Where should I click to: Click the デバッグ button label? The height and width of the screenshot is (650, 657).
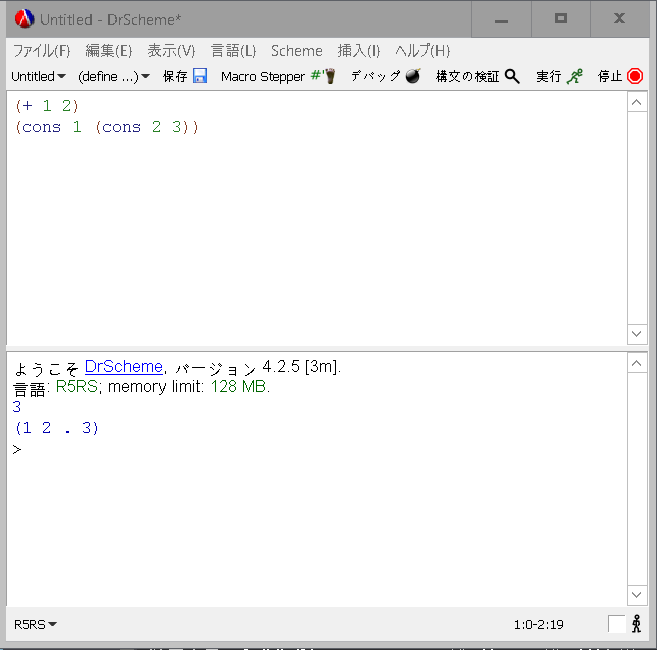click(375, 76)
